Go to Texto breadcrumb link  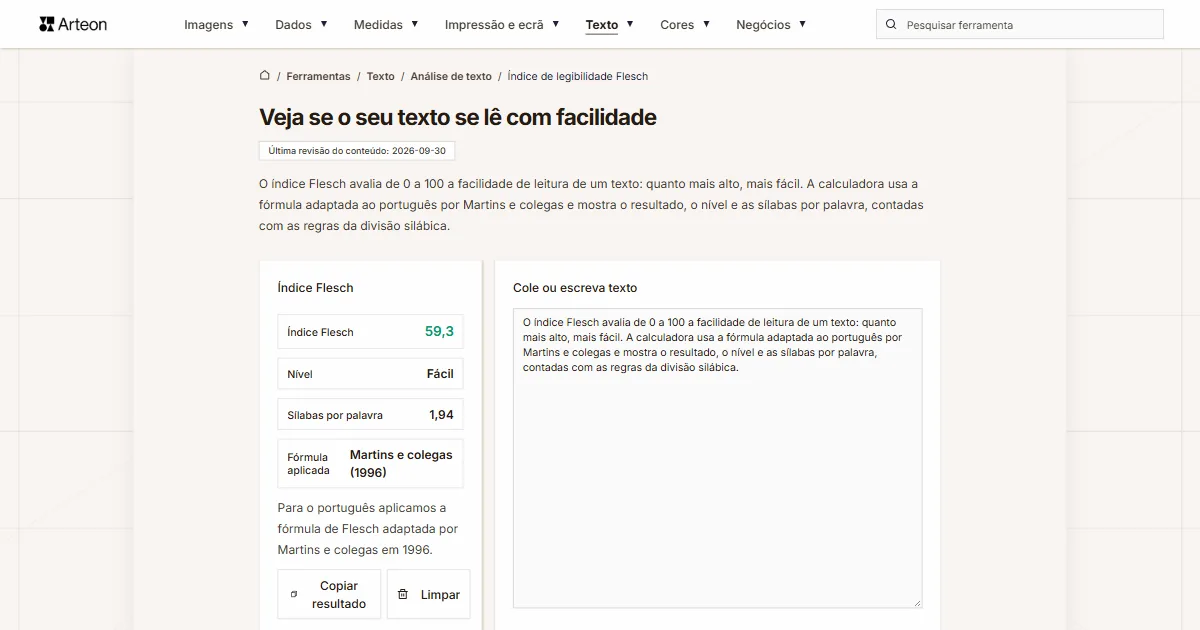pos(380,76)
